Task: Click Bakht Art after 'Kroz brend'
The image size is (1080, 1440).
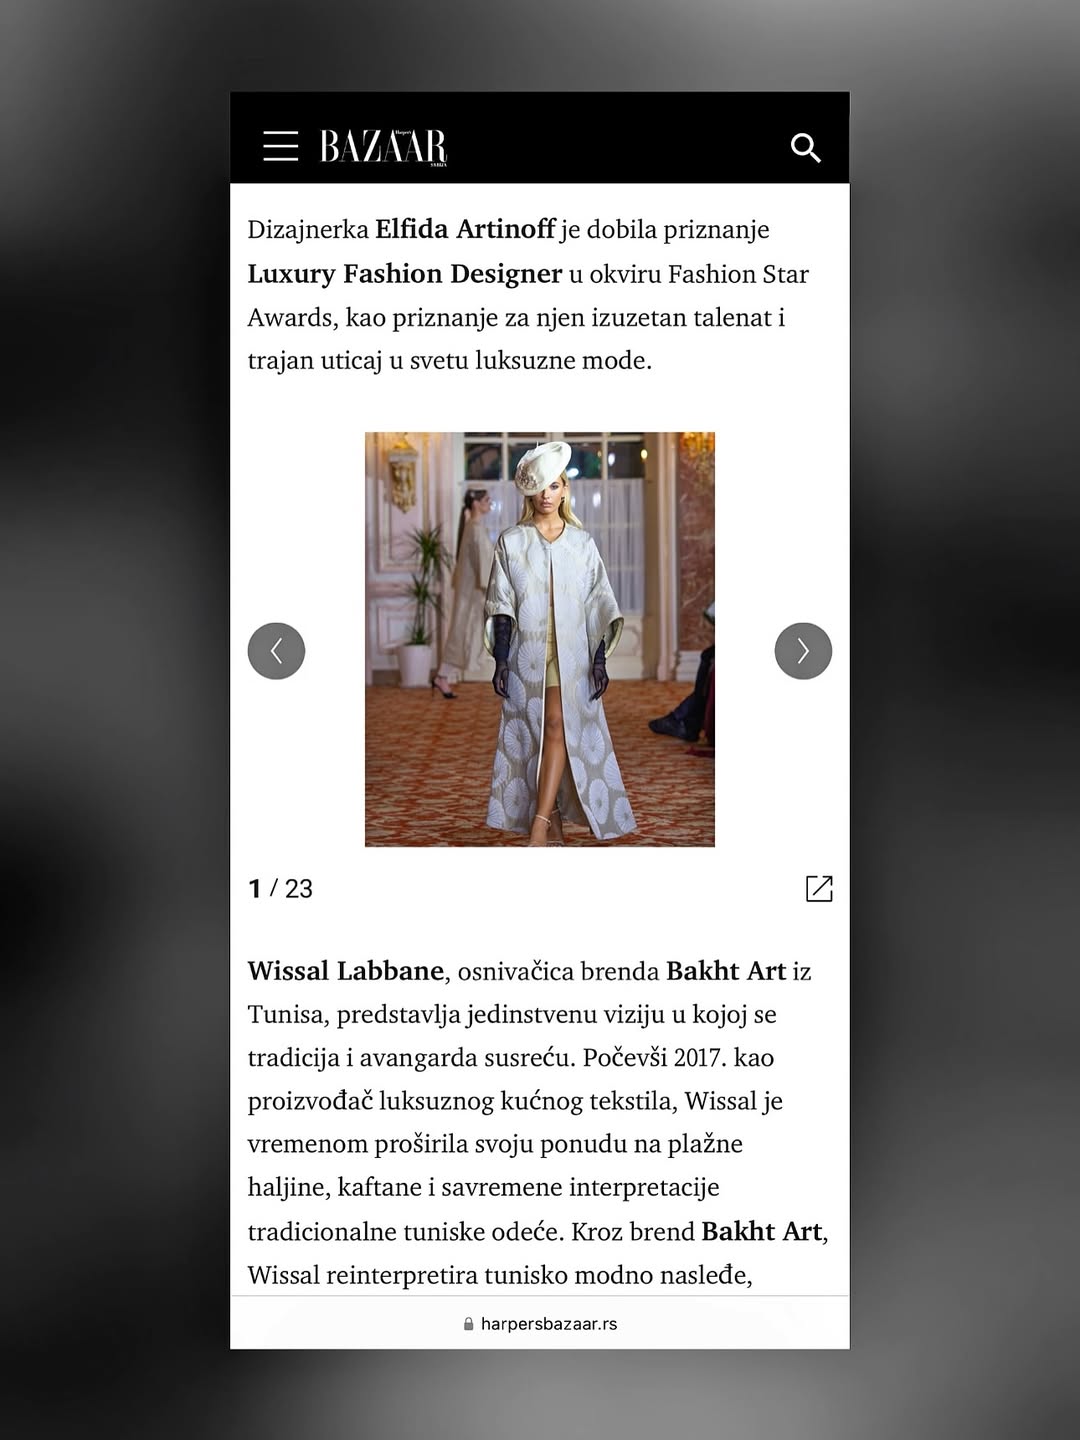Action: coord(761,1231)
